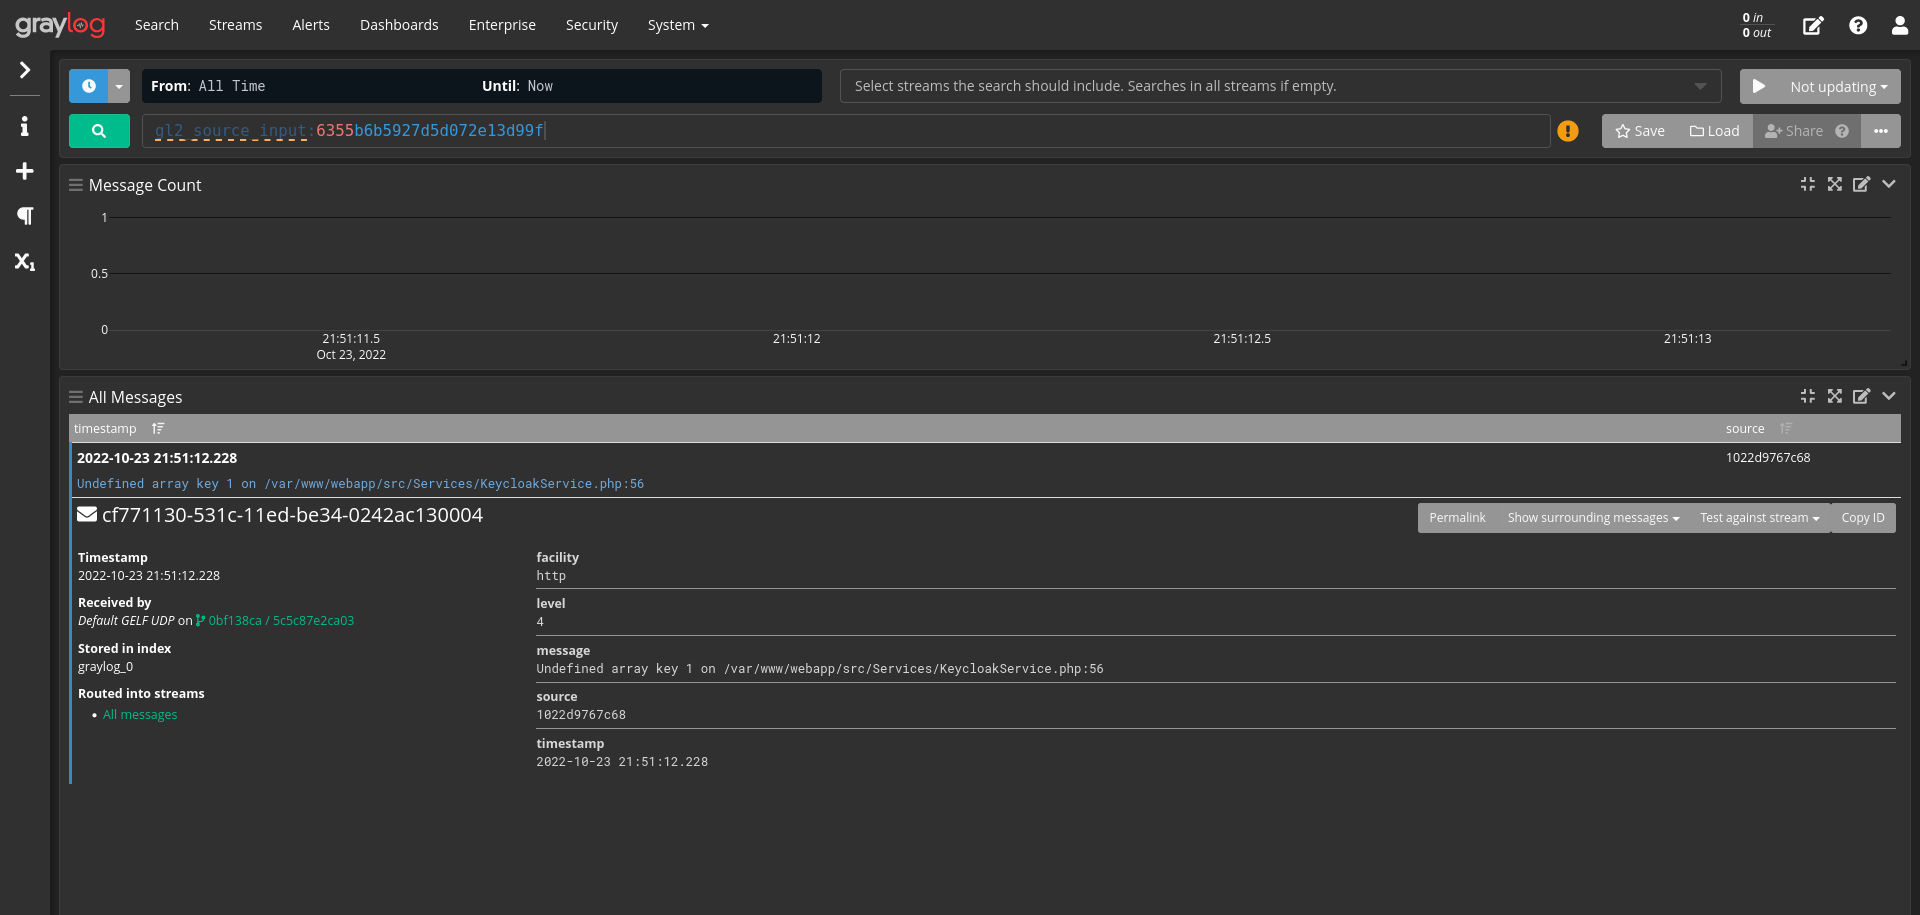
Task: Save the current search
Action: [1640, 131]
